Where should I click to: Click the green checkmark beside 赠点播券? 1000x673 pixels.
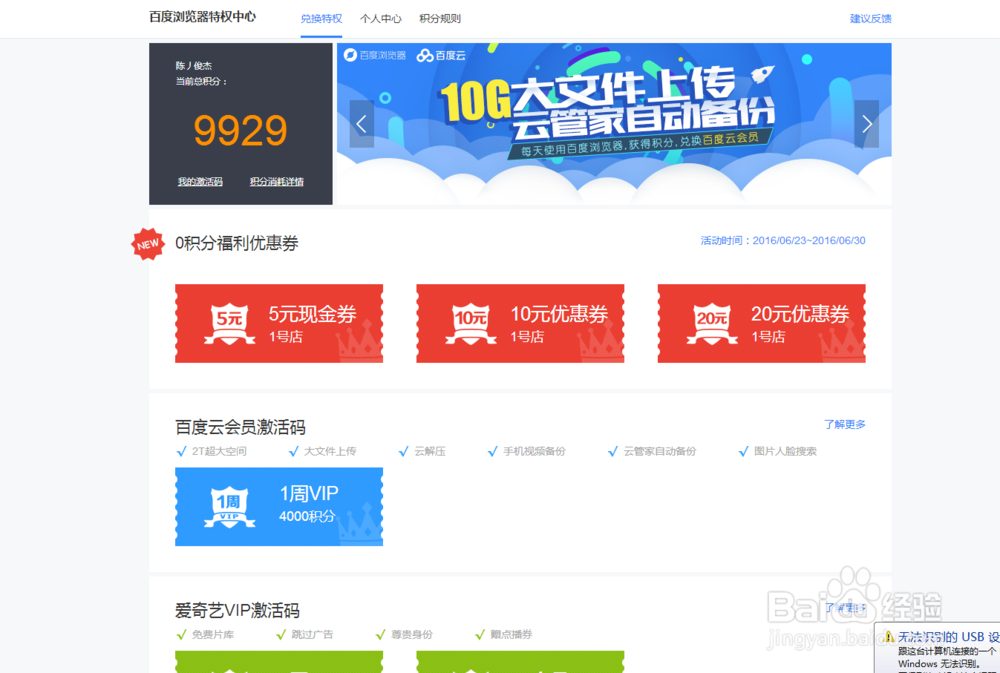click(480, 635)
